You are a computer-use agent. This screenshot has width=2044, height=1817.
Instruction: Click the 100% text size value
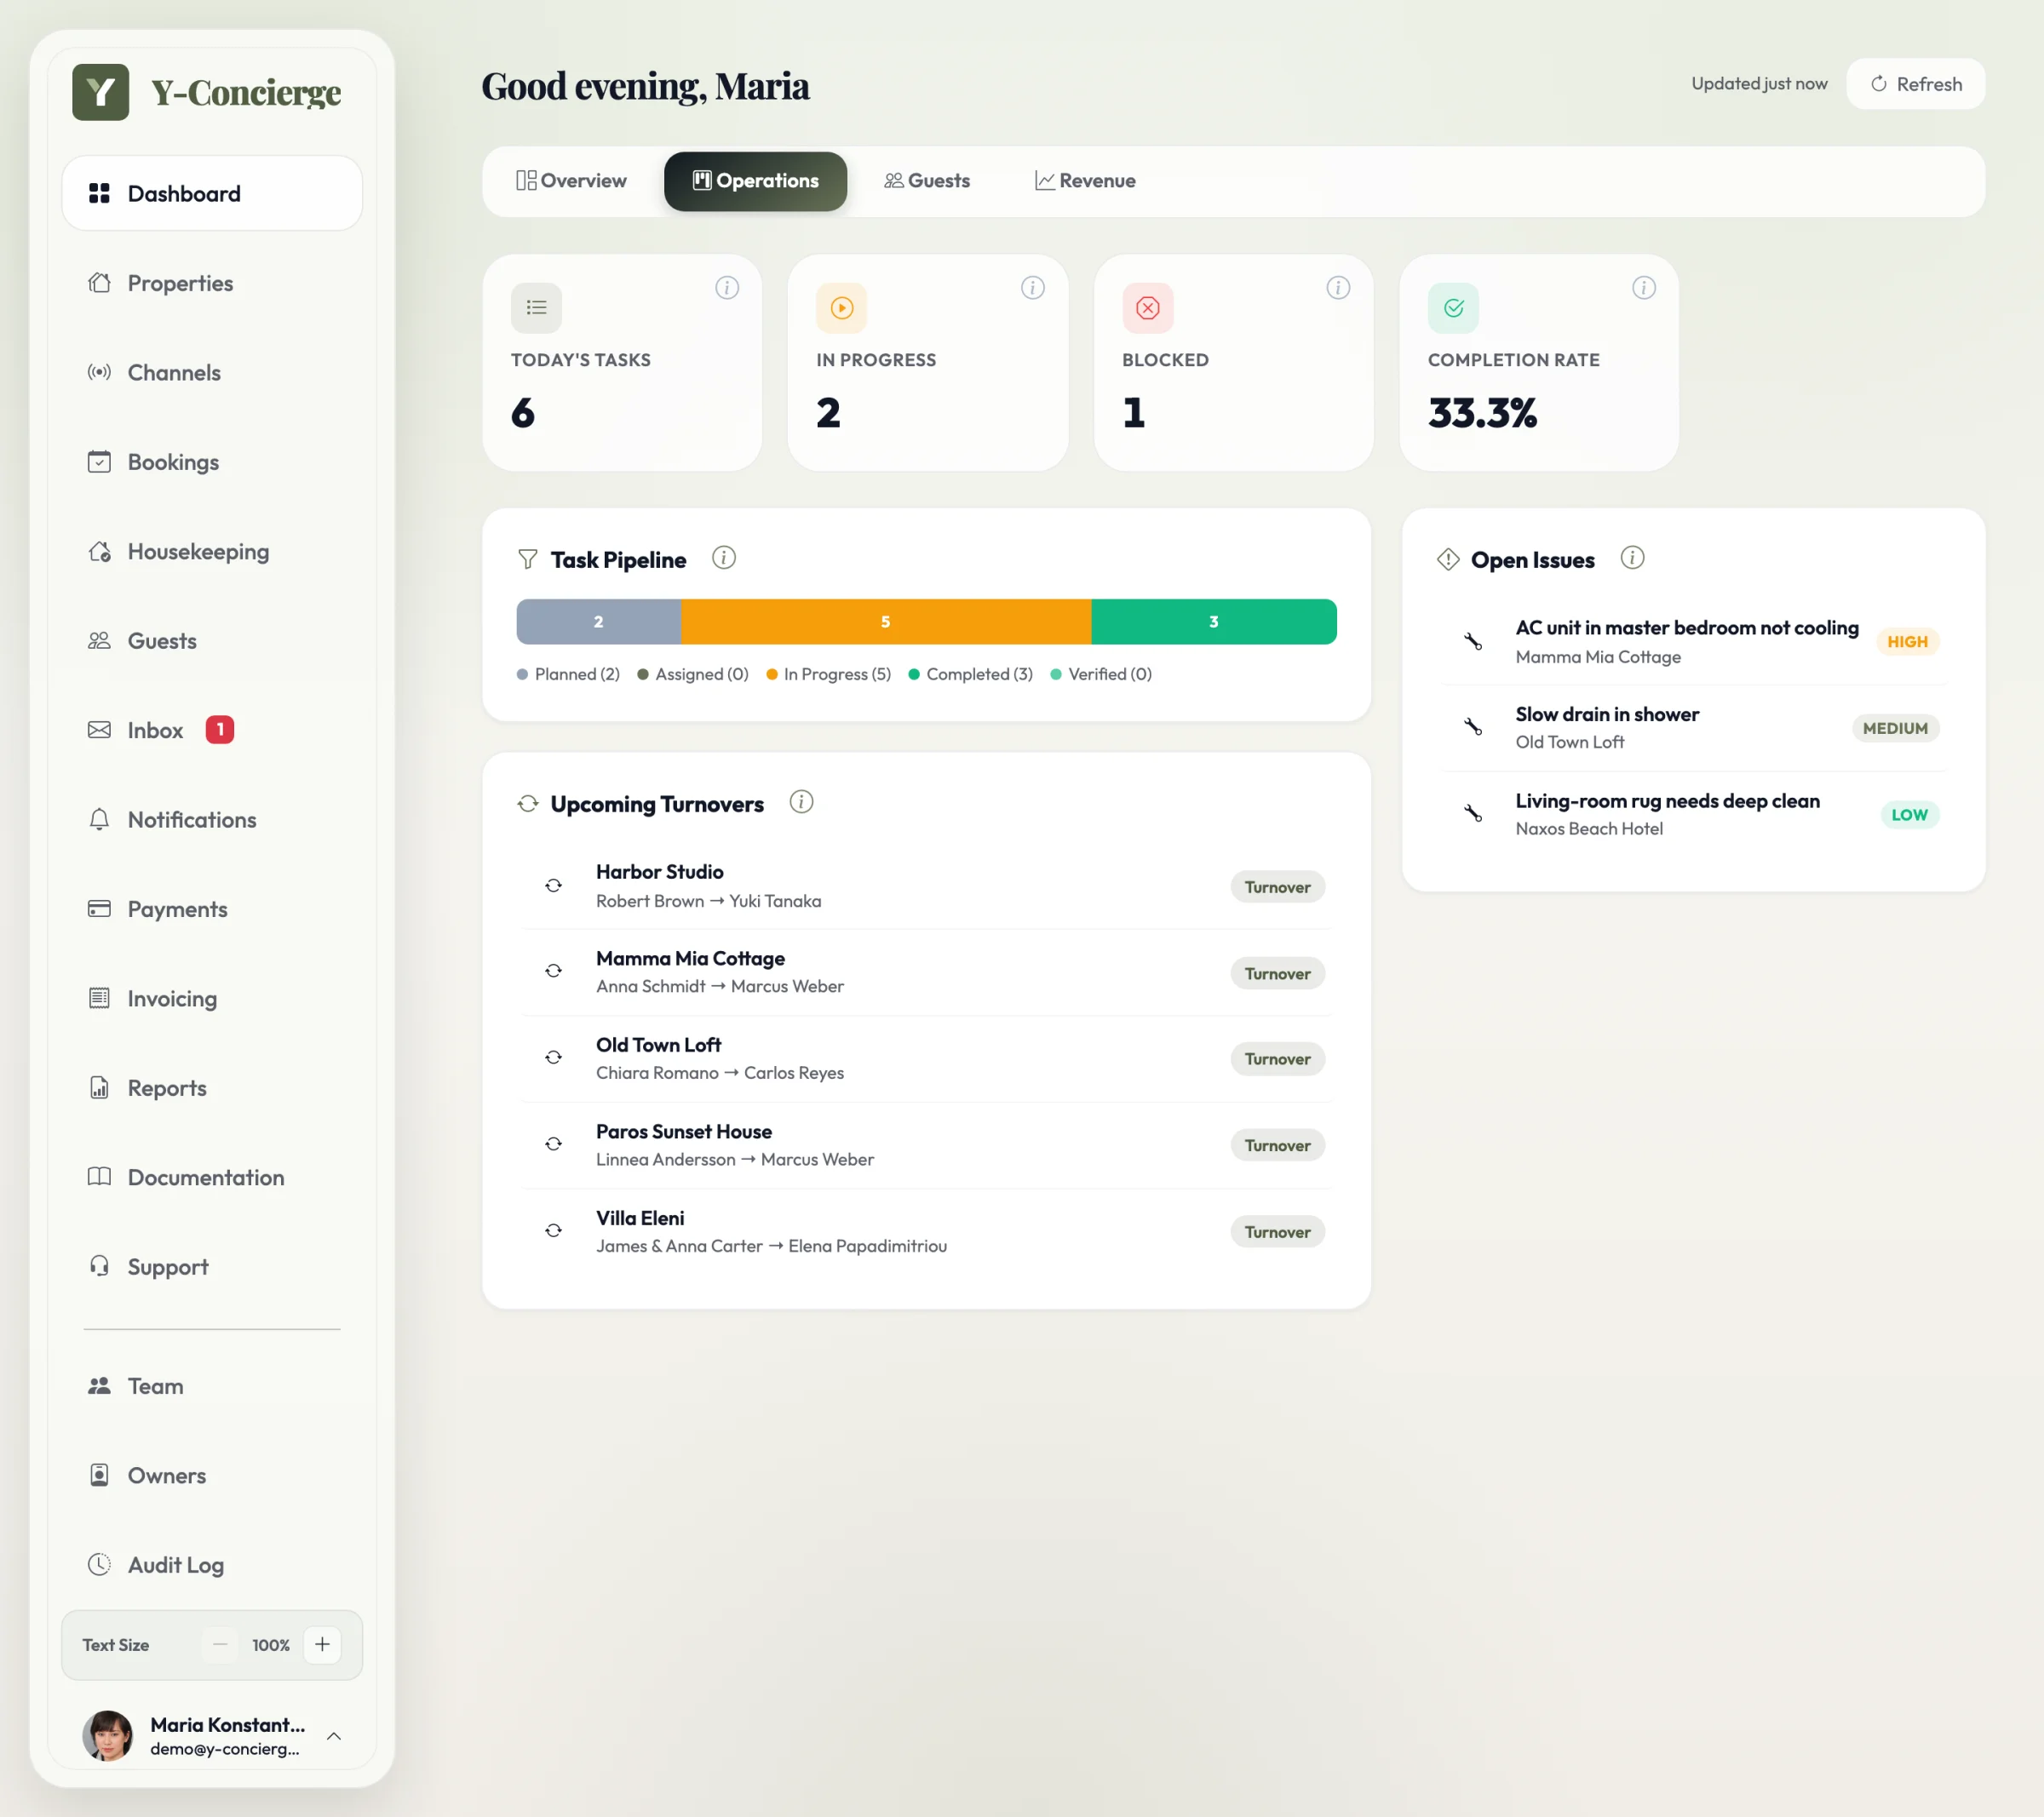[x=271, y=1645]
